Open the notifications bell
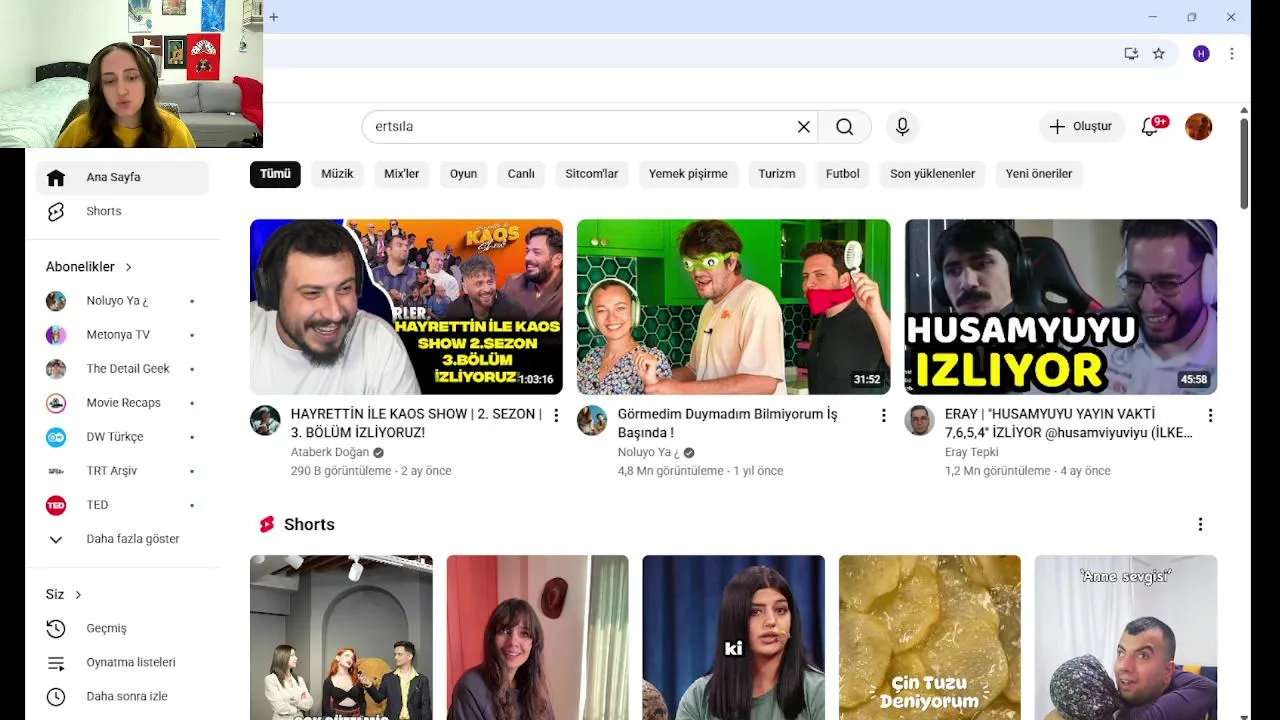 (1150, 126)
